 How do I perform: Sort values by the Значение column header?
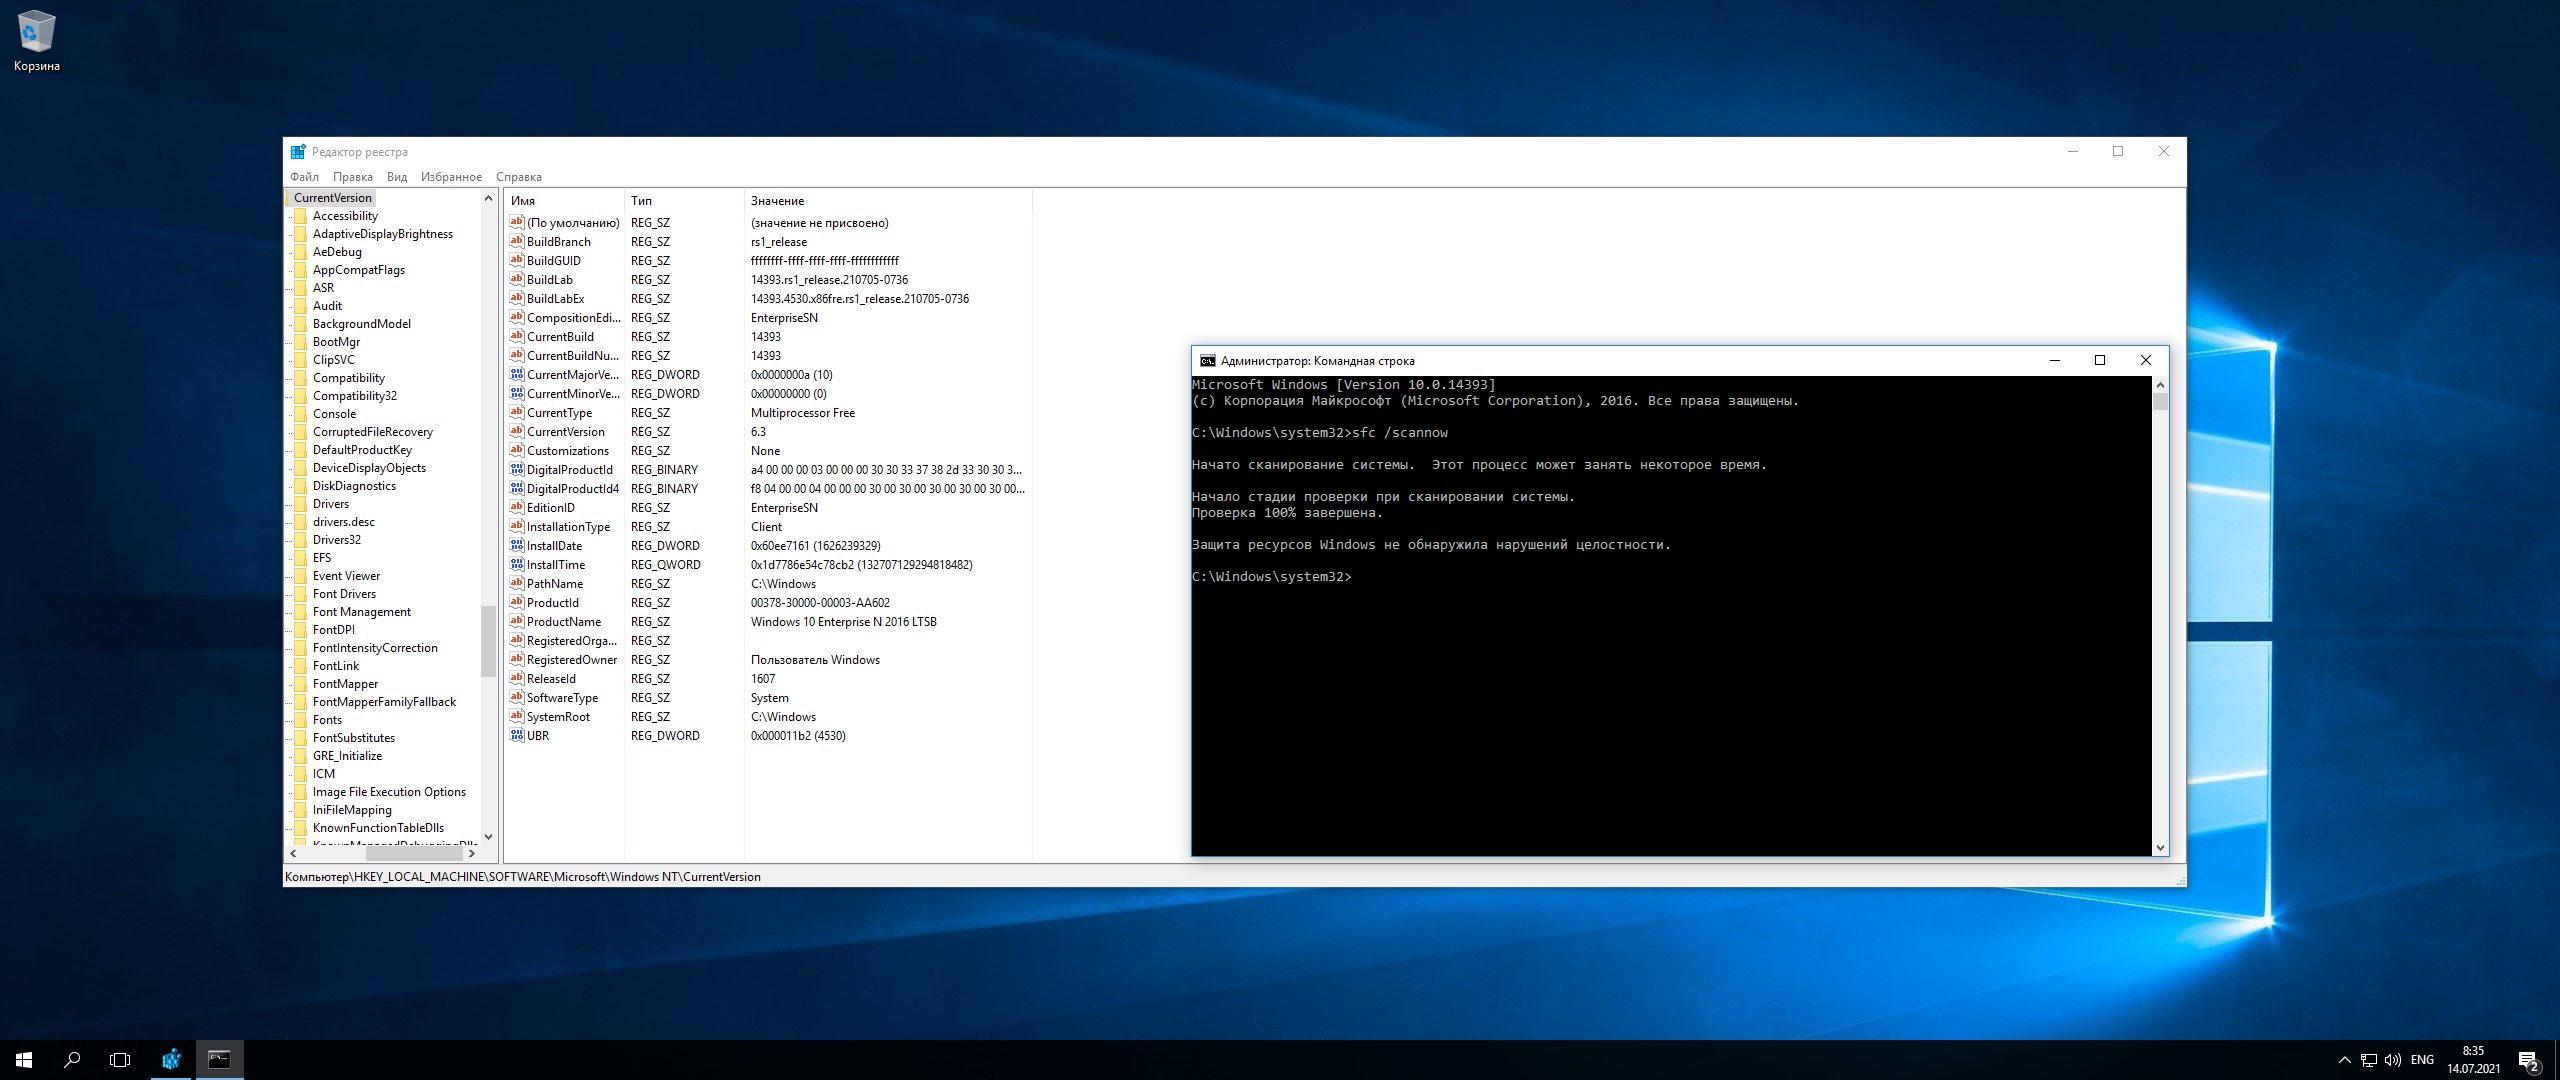(888, 201)
